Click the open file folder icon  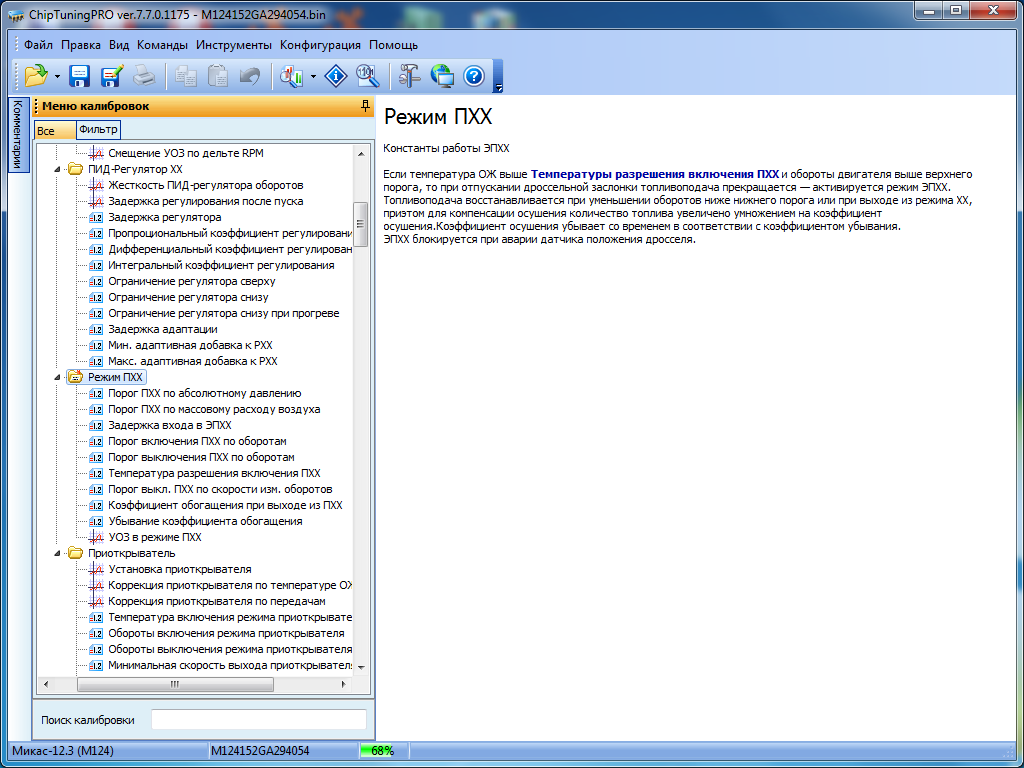pos(35,75)
